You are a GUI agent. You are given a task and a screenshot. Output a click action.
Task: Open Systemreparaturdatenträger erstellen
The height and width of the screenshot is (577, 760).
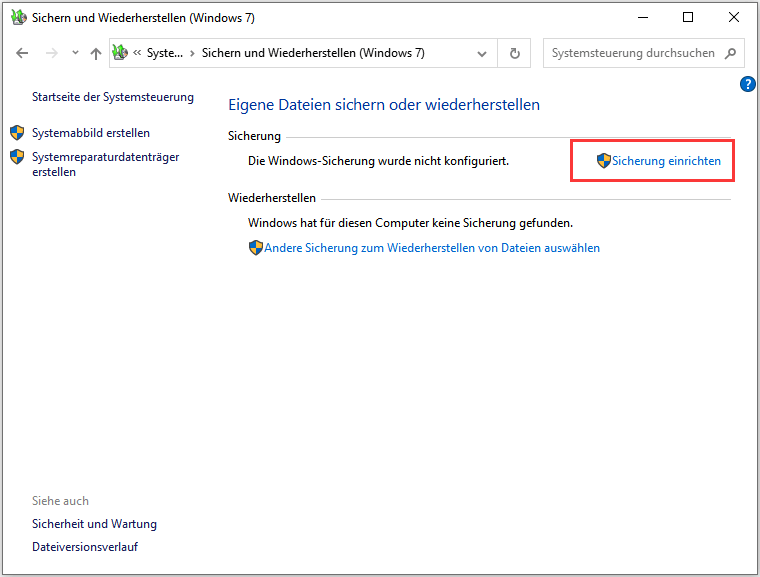[105, 164]
